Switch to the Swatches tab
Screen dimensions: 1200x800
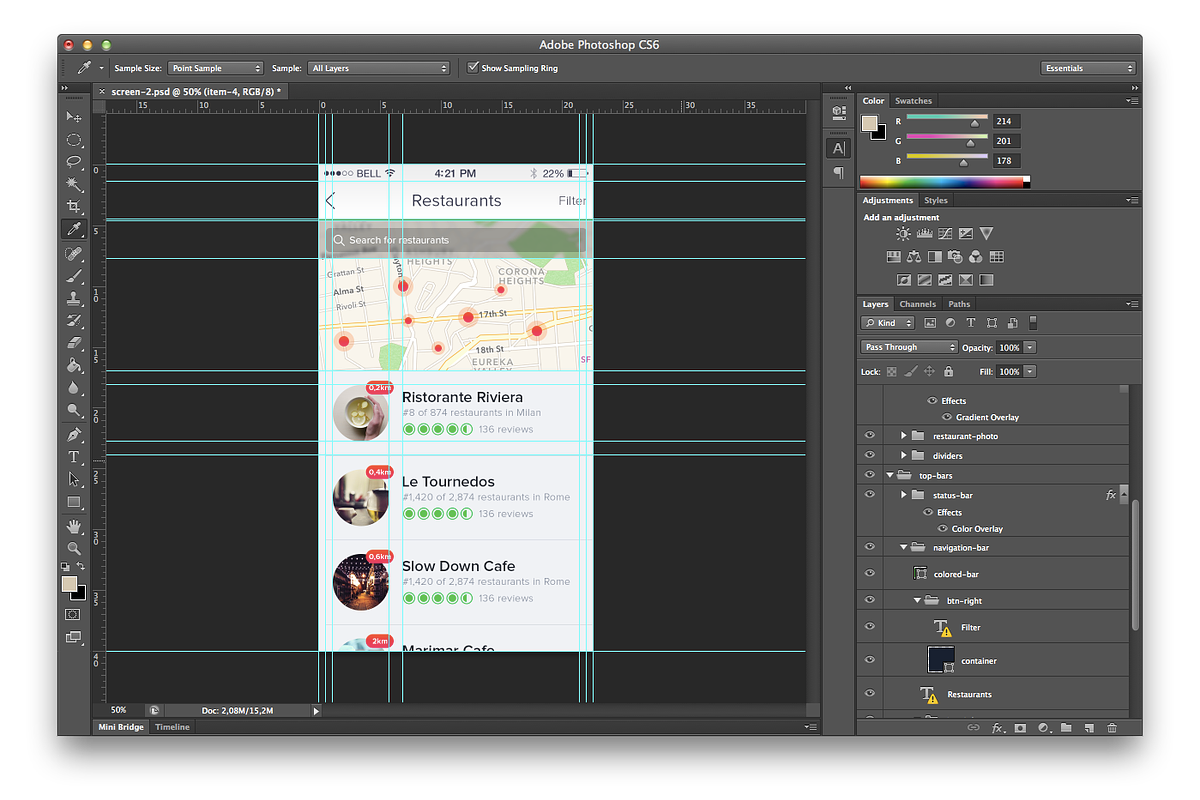tap(913, 101)
